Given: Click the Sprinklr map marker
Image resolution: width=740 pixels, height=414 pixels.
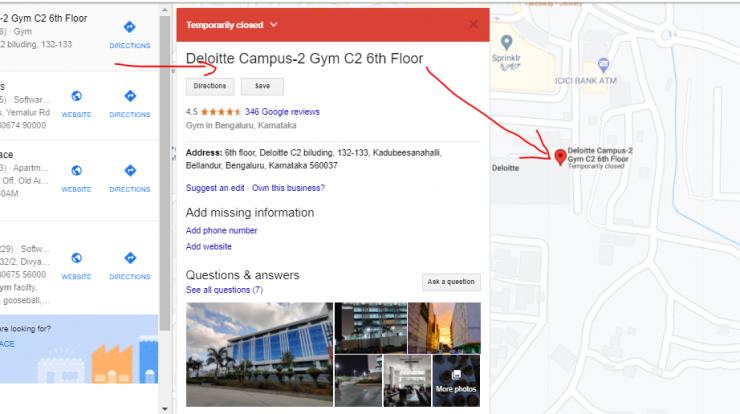Looking at the screenshot, I should point(506,43).
